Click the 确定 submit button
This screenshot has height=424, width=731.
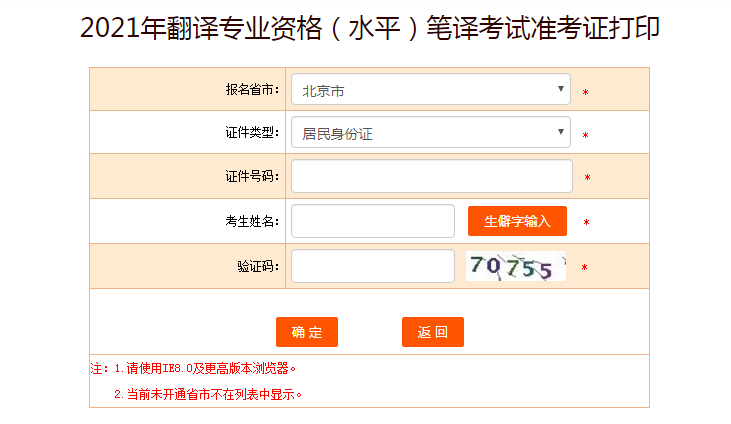307,332
